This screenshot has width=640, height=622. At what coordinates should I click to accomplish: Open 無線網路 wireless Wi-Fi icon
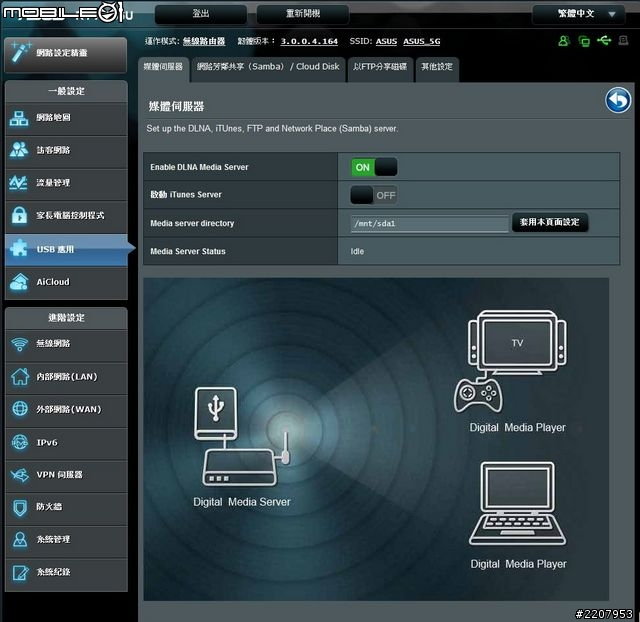[x=20, y=344]
